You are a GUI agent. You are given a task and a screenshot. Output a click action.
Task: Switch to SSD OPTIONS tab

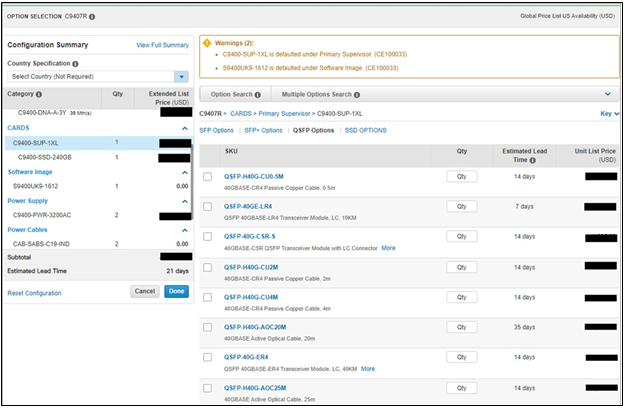(365, 131)
